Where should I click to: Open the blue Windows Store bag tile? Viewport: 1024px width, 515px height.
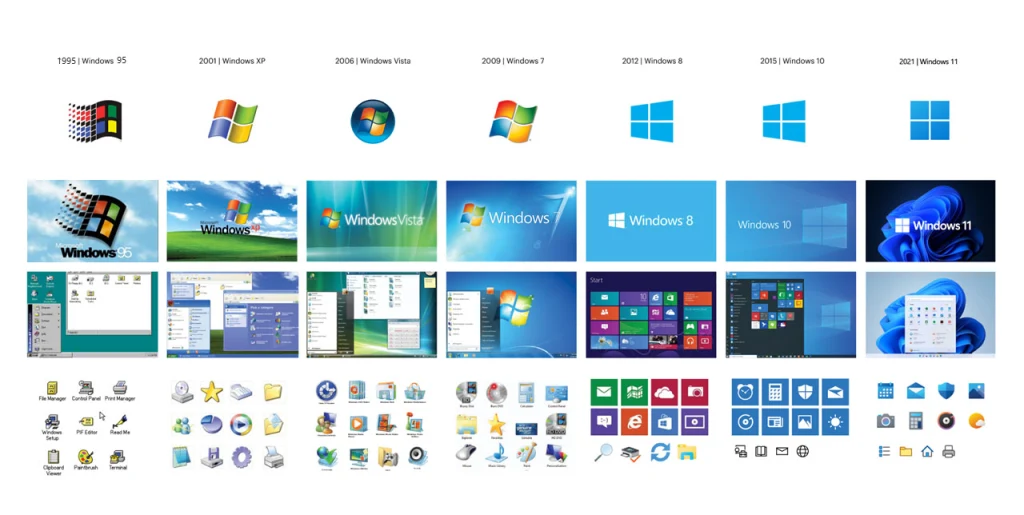pyautogui.click(x=664, y=422)
